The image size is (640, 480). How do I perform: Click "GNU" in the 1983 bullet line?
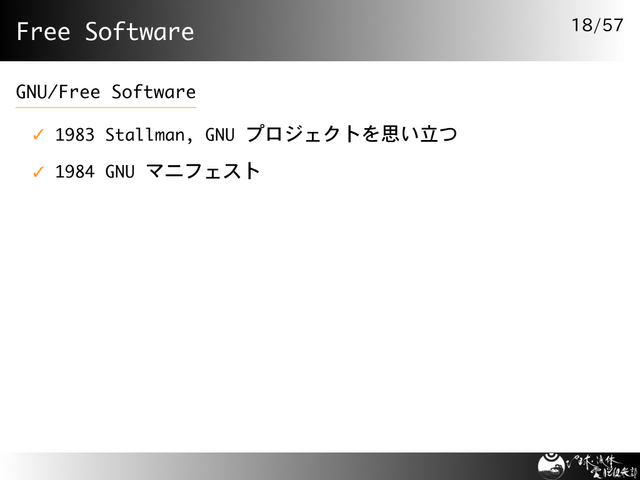pos(219,134)
